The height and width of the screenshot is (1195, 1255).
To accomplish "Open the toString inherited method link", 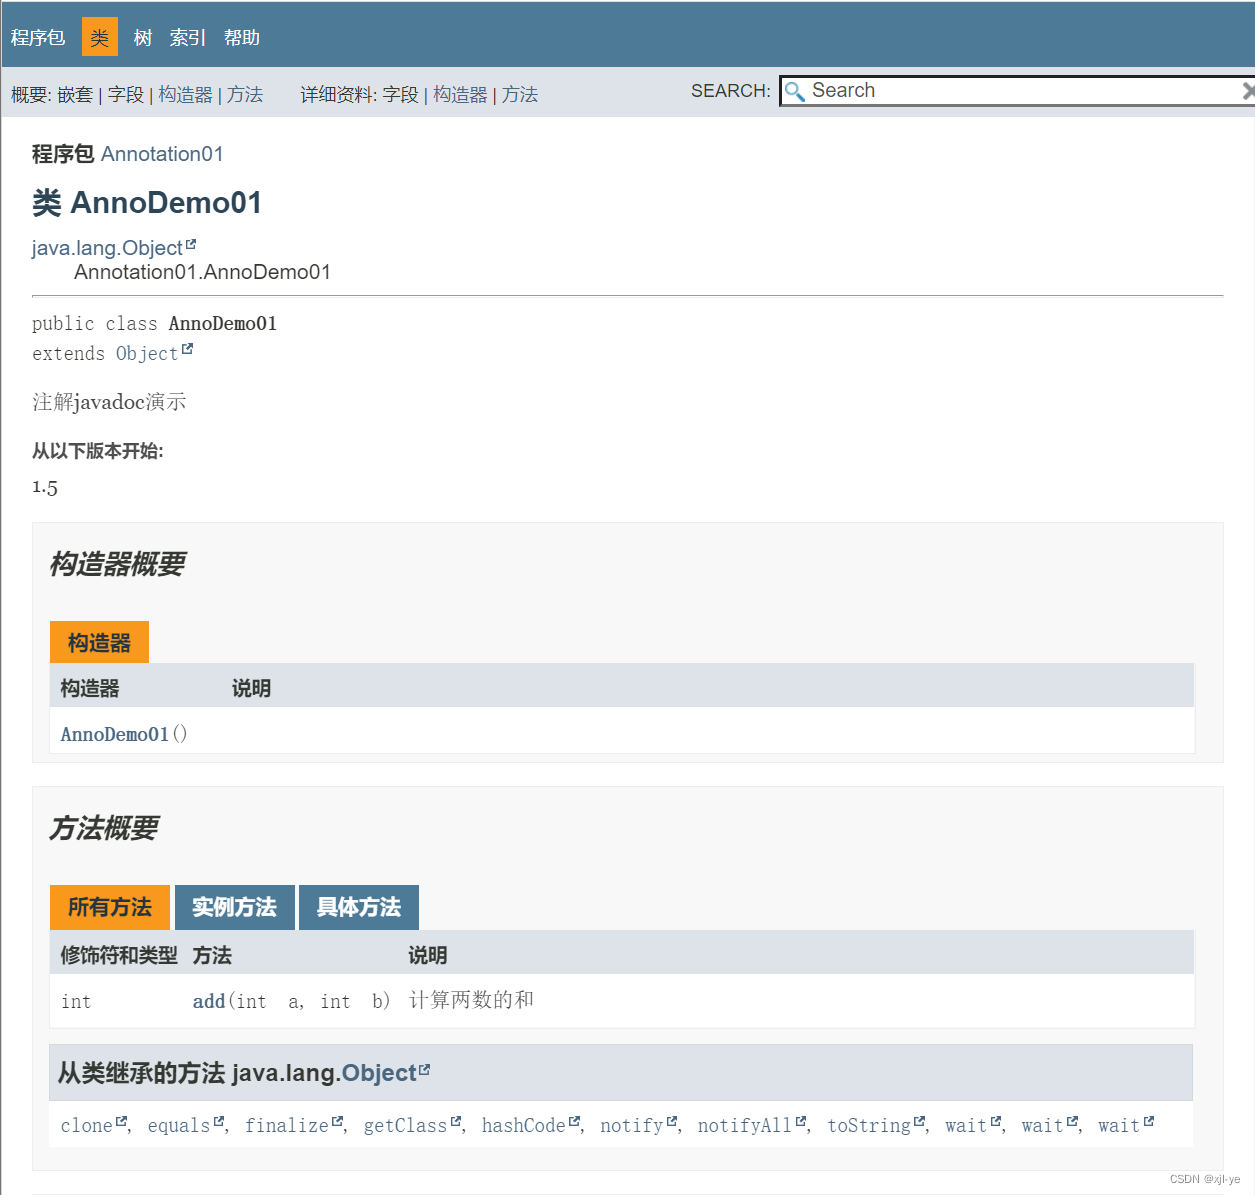I will 869,1126.
